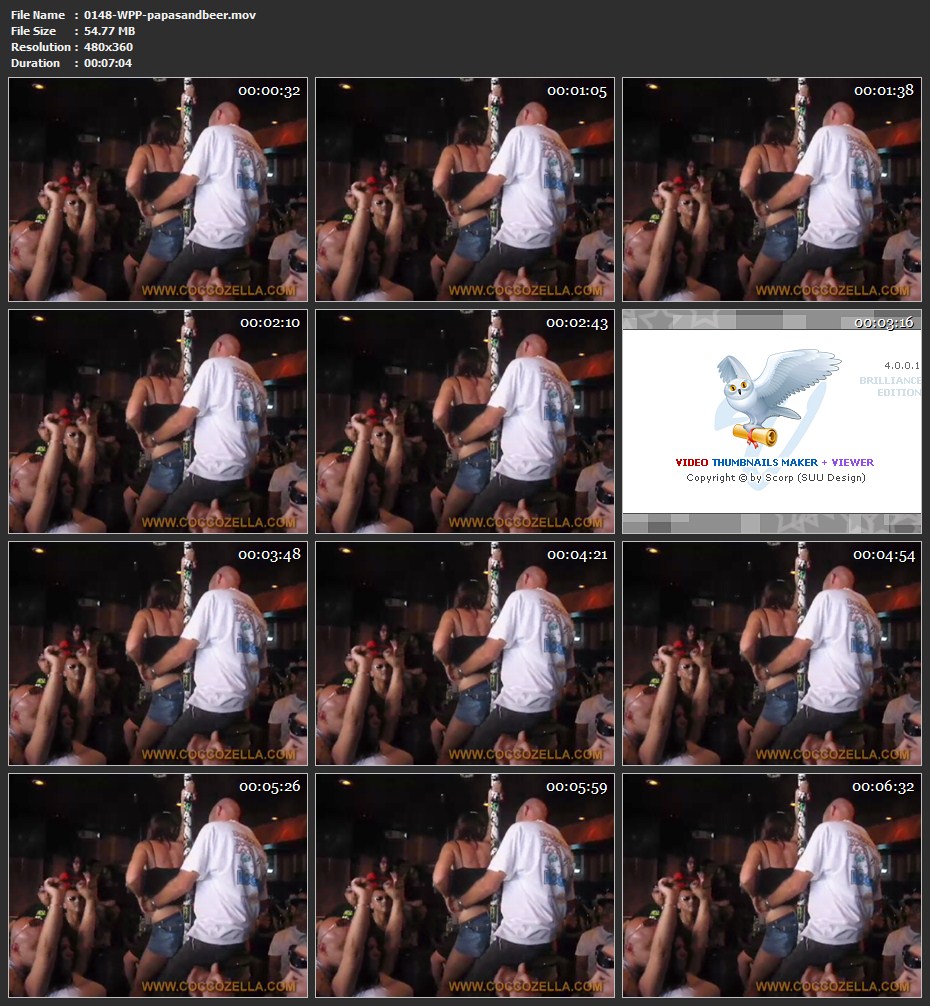930x1006 pixels.
Task: Click the 480x360 resolution value
Action: 108,47
